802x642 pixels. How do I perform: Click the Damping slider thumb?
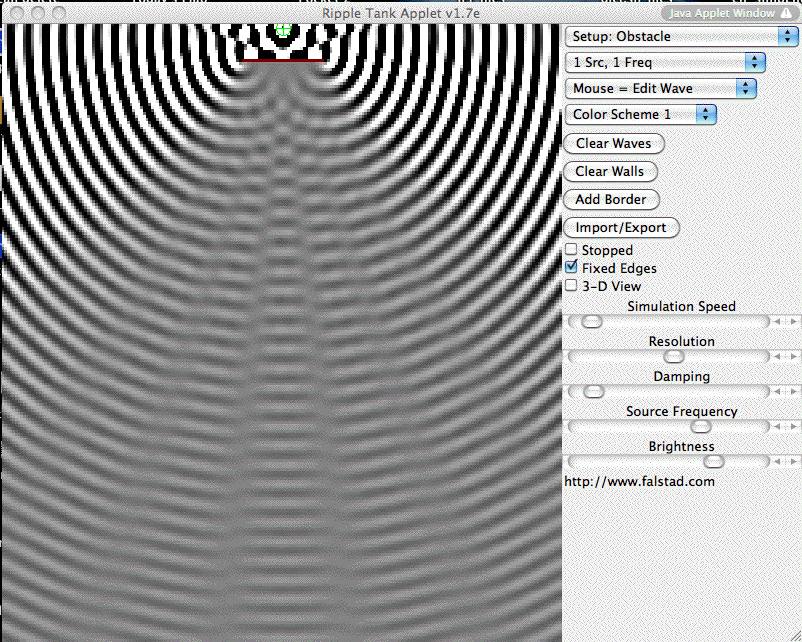coord(593,392)
